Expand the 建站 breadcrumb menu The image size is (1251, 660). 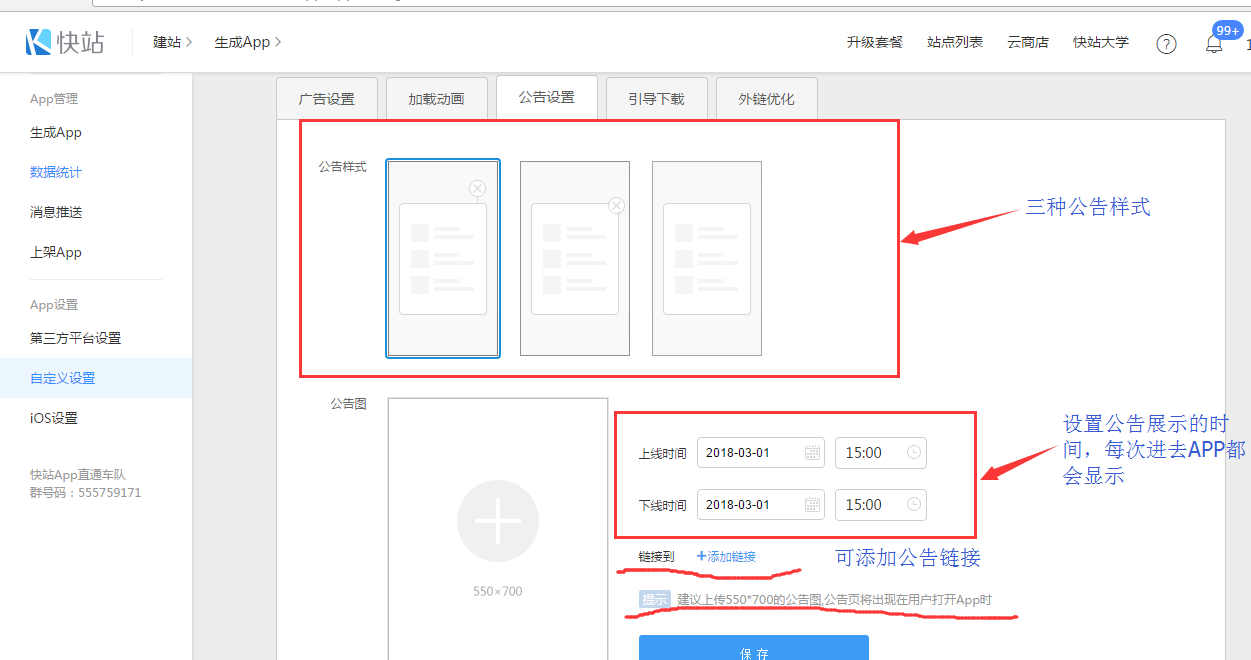(x=173, y=42)
